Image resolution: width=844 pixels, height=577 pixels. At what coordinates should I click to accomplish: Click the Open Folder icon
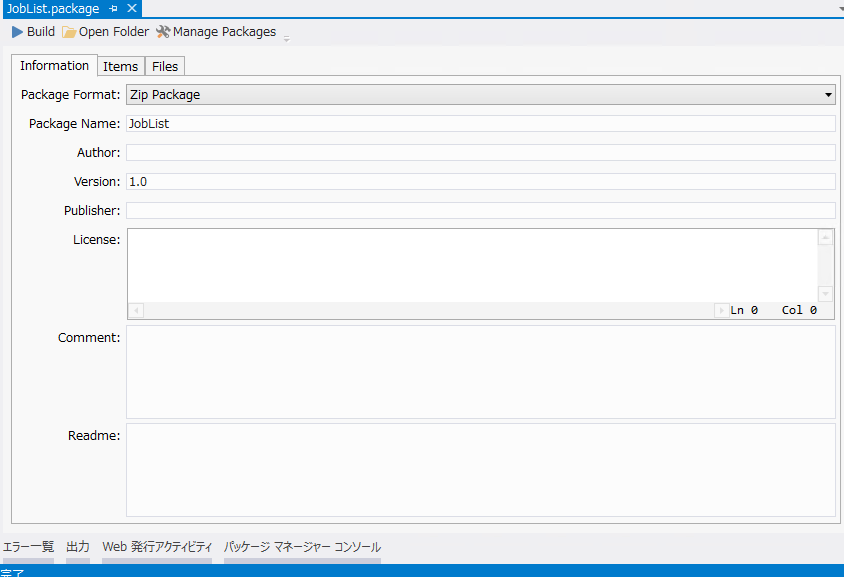68,32
